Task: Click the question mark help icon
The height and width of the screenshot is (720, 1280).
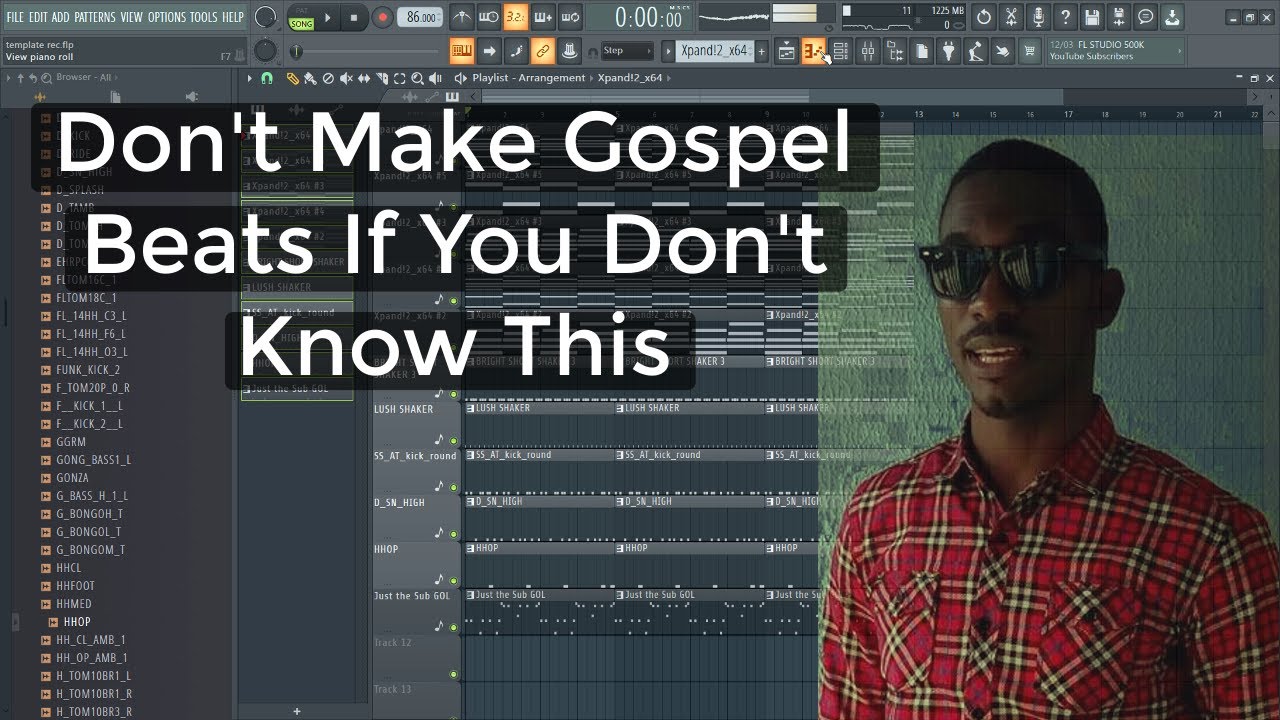Action: (x=1066, y=17)
